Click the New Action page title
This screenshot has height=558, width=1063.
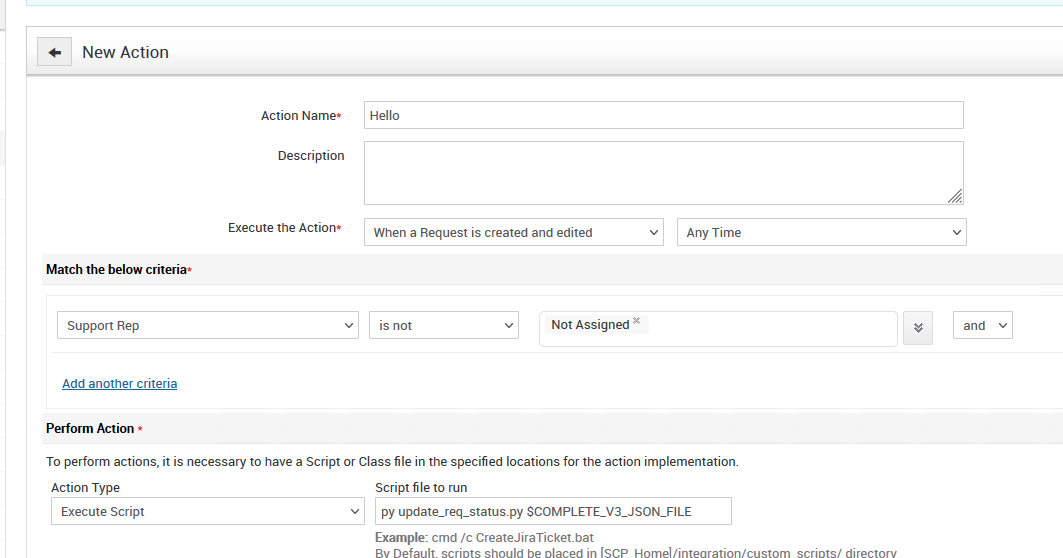coord(125,52)
